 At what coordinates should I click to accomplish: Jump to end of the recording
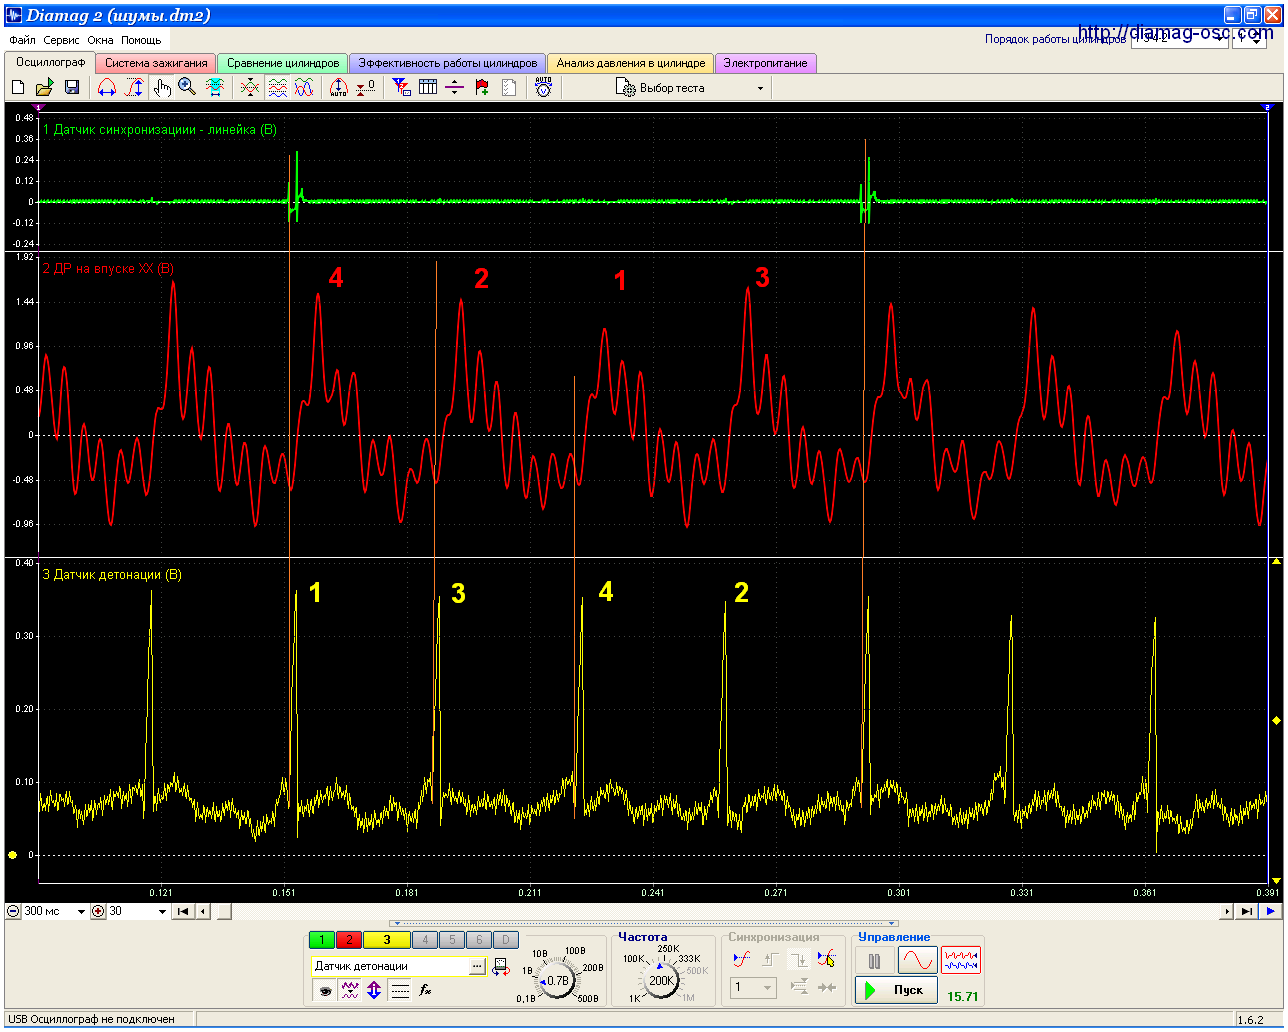1246,912
